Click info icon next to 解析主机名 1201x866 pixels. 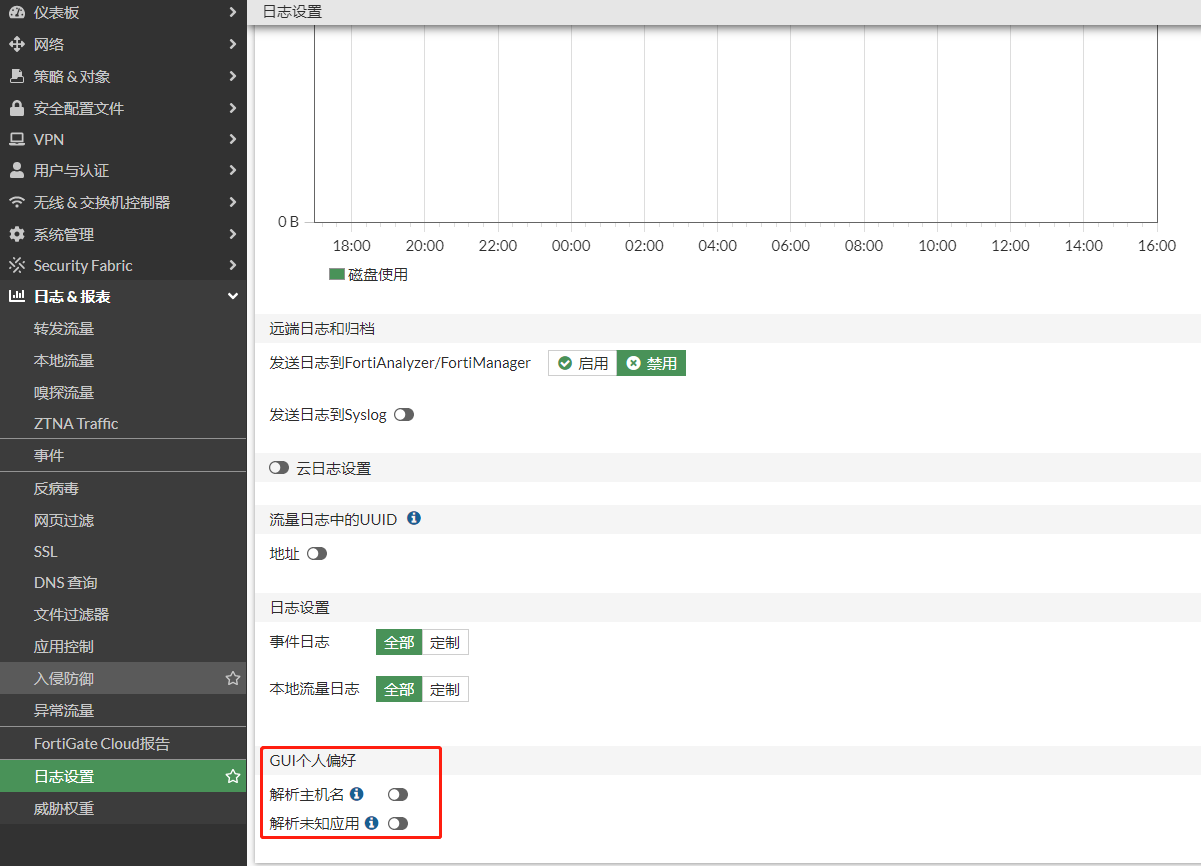point(357,794)
